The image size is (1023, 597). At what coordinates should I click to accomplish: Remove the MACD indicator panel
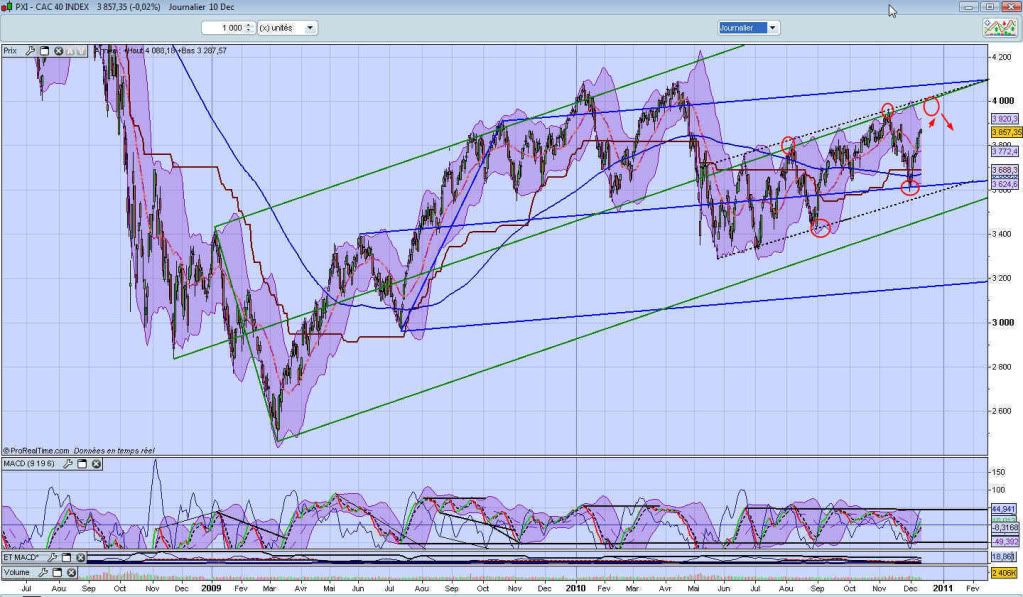[97, 464]
